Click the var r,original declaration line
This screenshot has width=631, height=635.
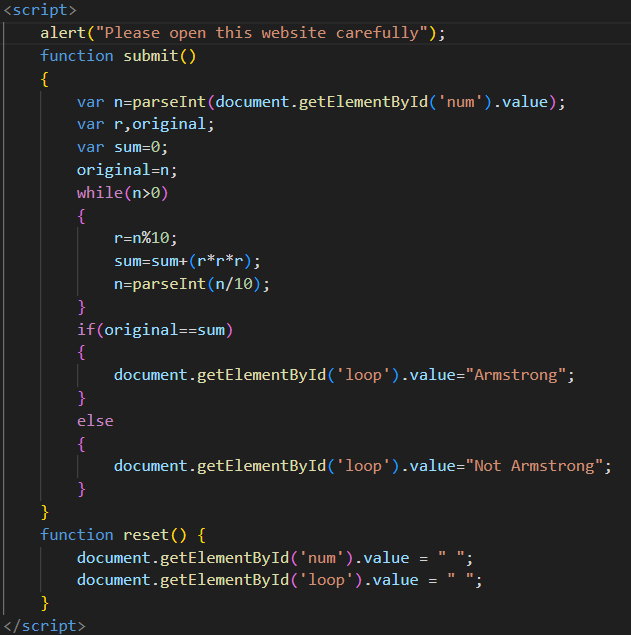click(145, 125)
